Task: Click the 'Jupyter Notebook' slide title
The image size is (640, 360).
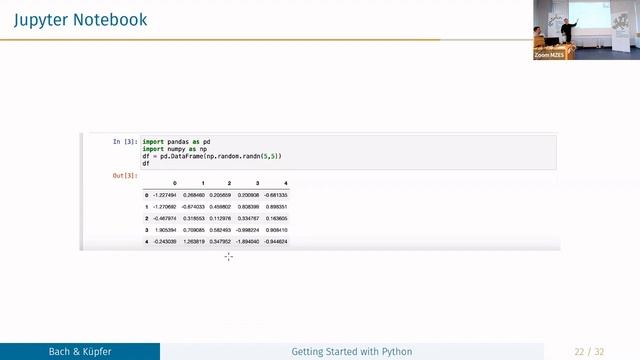Action: click(x=80, y=20)
